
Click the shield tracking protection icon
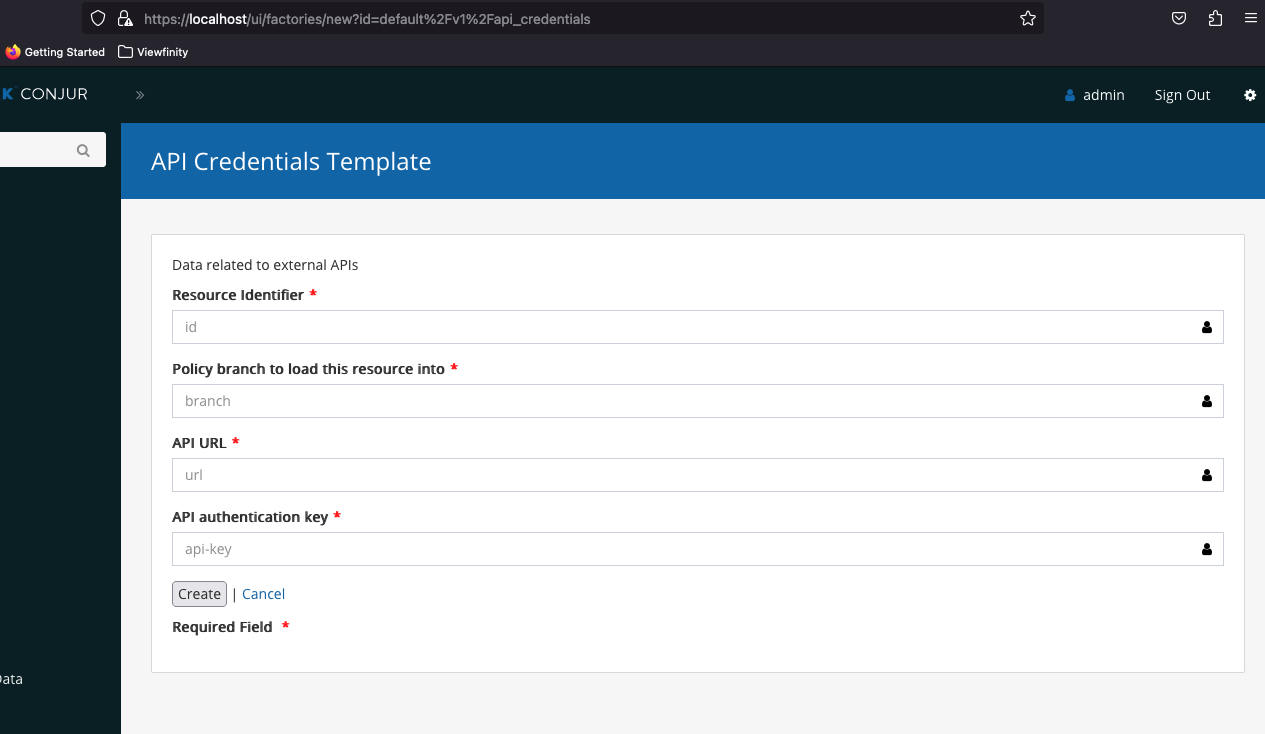coord(98,18)
